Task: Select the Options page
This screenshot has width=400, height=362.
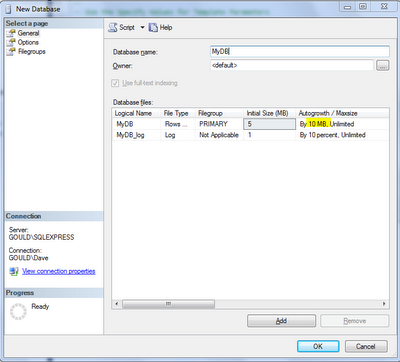Action: (28, 42)
